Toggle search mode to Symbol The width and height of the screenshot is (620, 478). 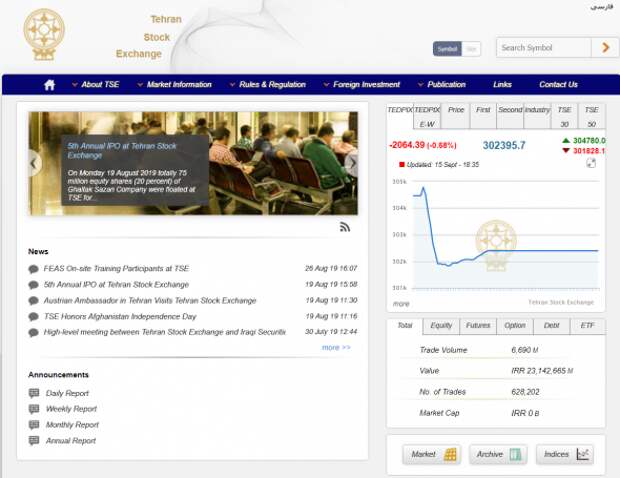447,49
